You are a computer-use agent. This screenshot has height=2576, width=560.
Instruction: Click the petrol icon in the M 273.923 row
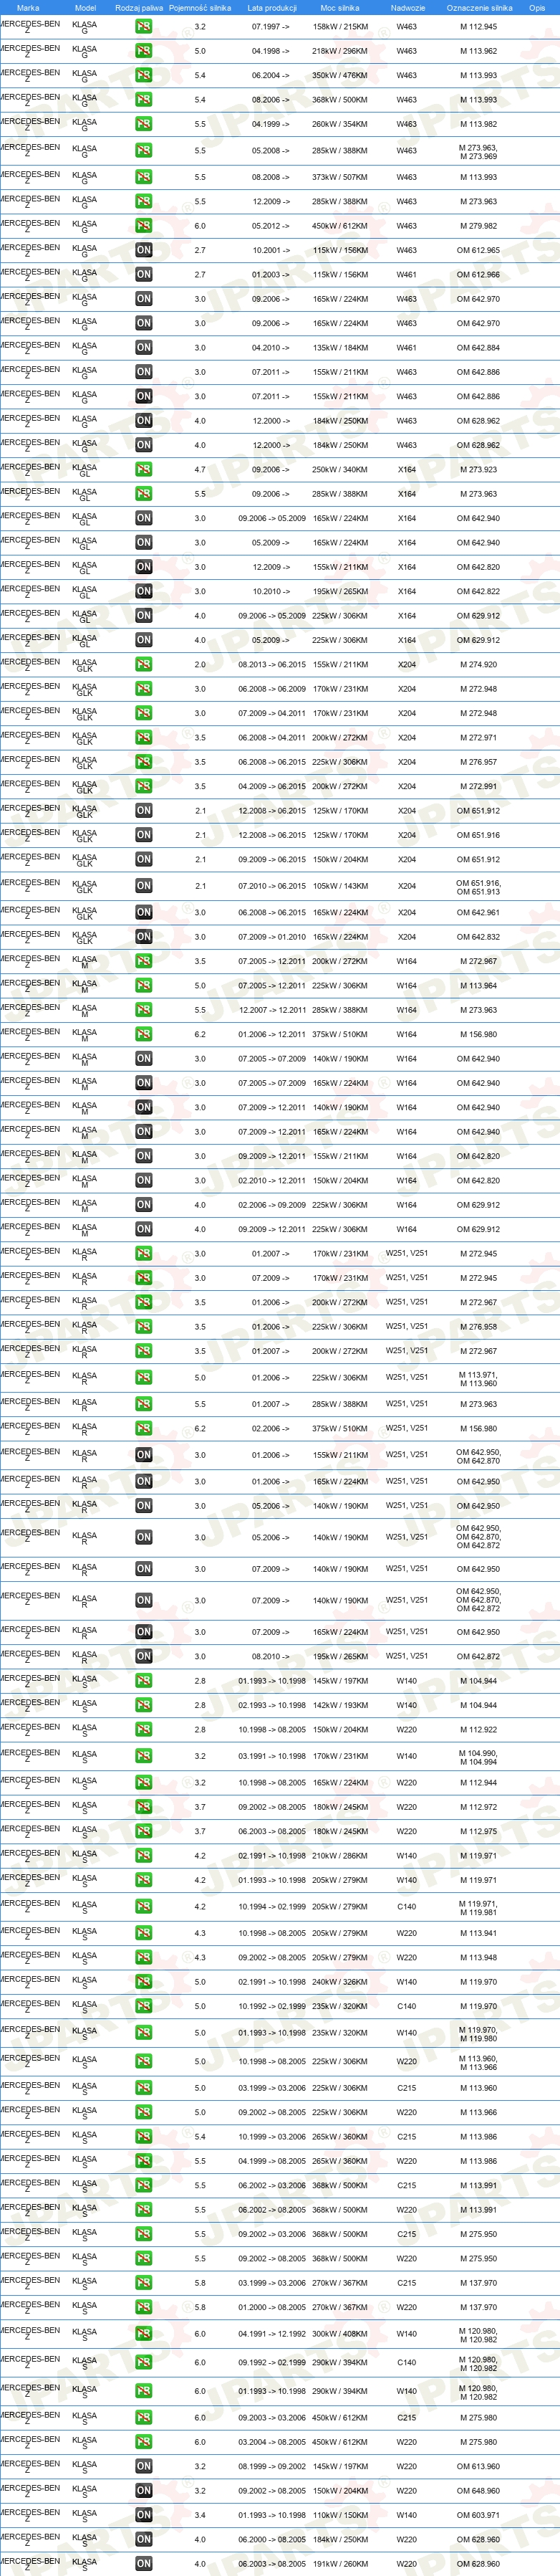(144, 469)
